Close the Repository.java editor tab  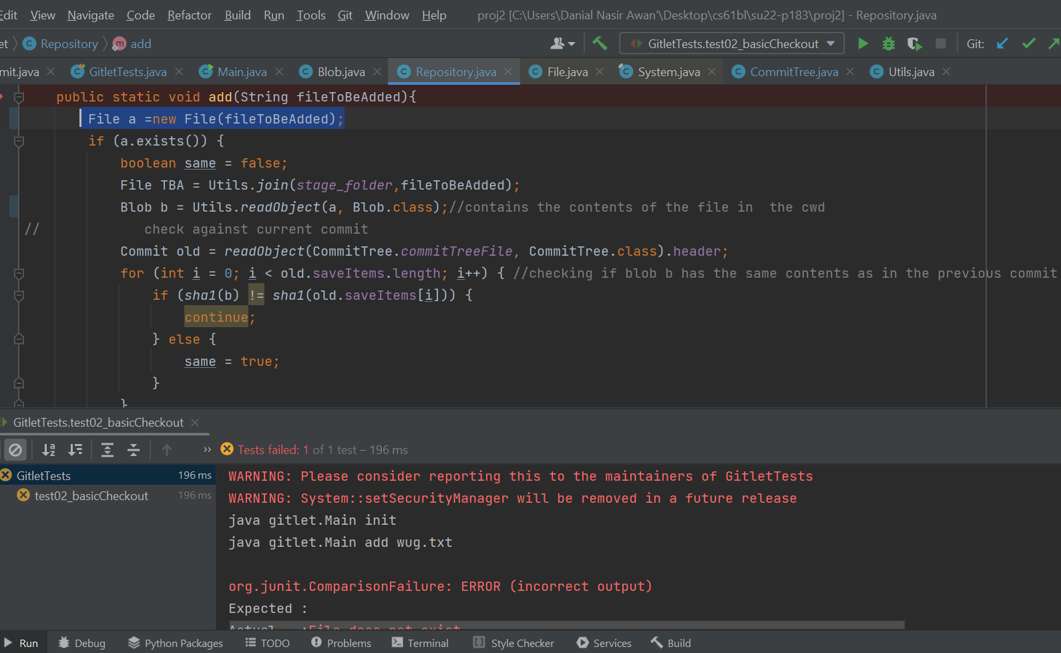point(508,72)
